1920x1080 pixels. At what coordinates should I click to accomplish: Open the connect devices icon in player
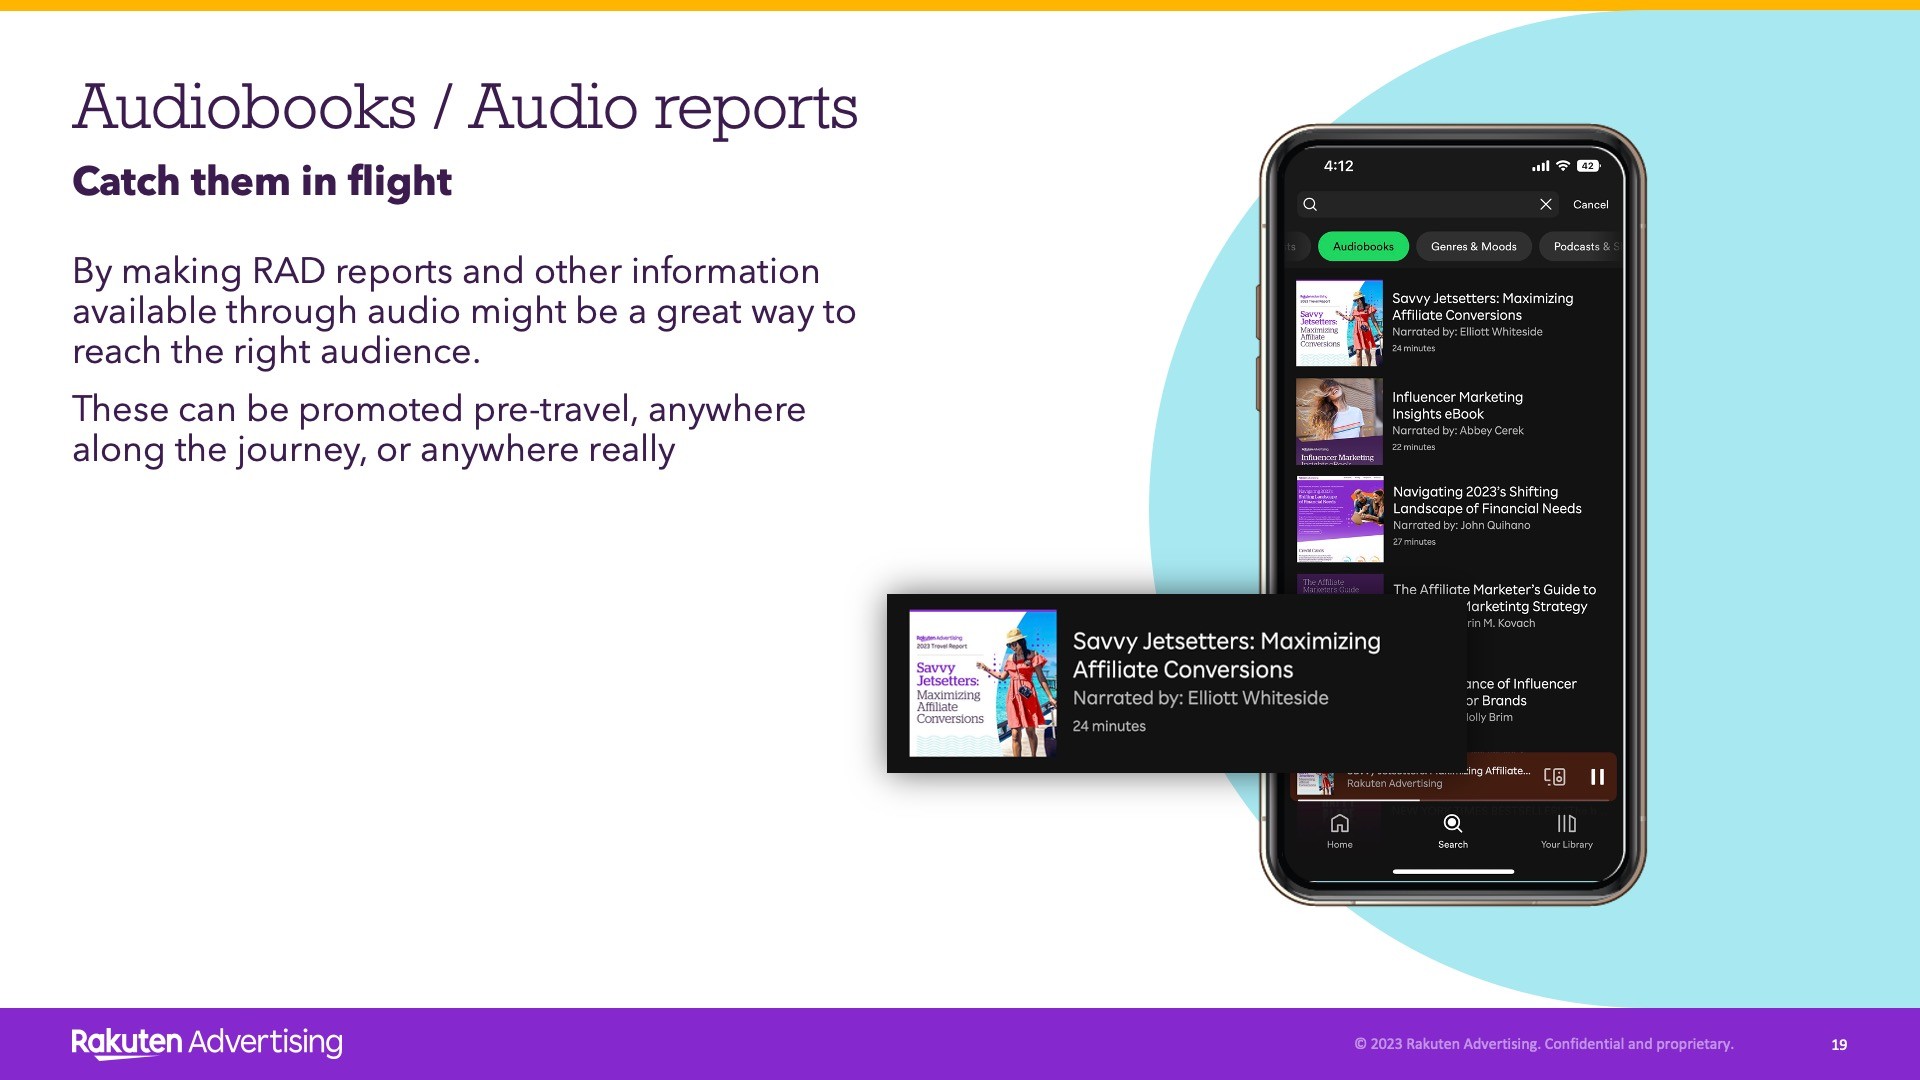1554,777
